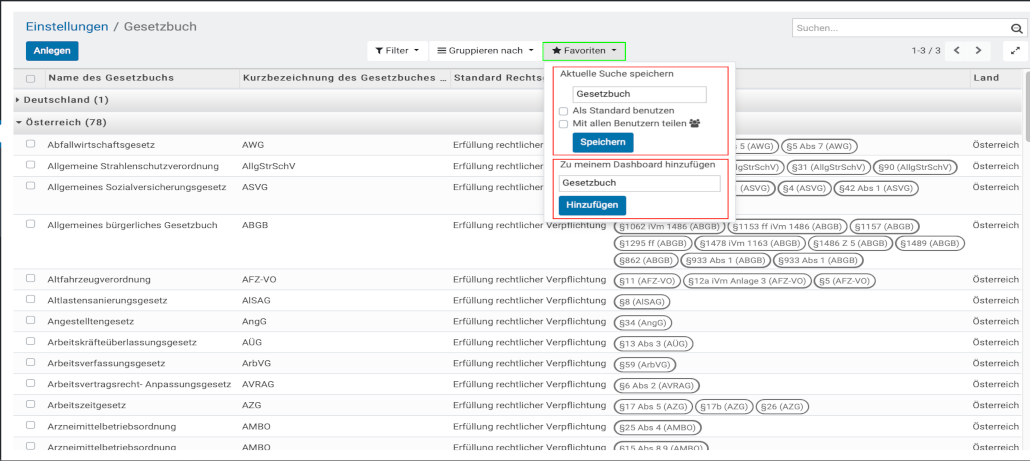Click the Anlegen button
The width and height of the screenshot is (1030, 461).
(52, 50)
